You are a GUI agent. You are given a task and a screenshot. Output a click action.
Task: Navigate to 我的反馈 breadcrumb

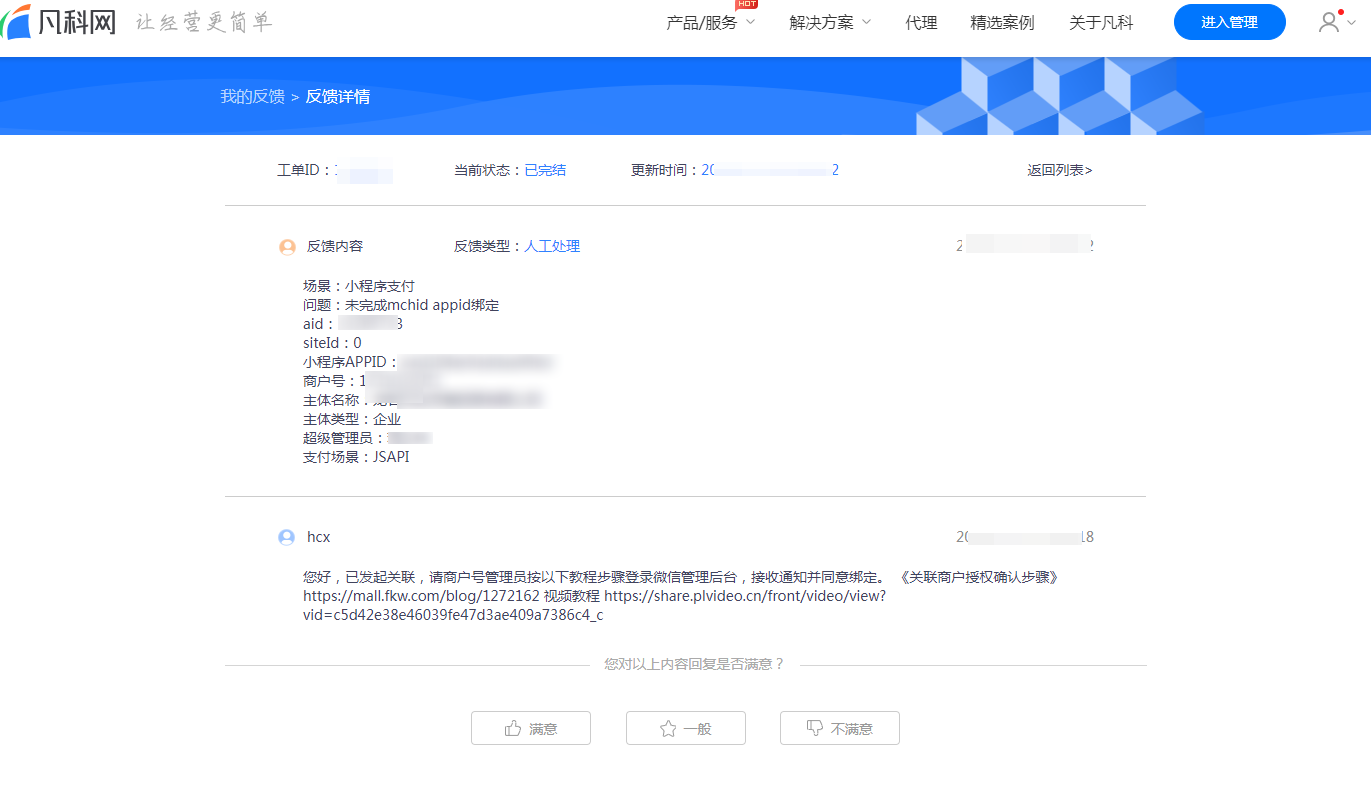252,97
